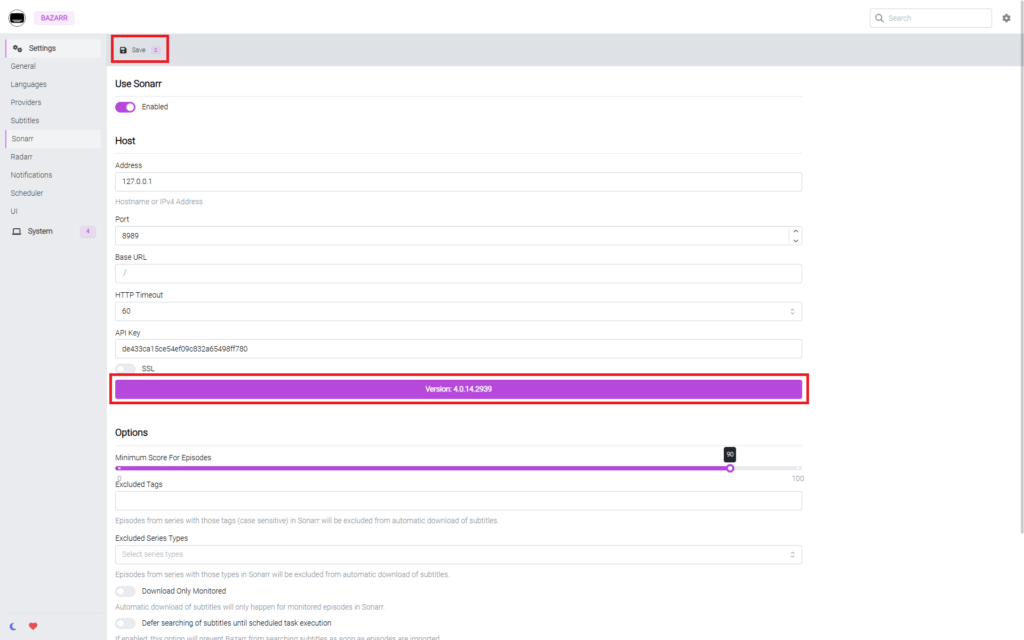Click the magnifier icon in the search box
The height and width of the screenshot is (640, 1024).
point(879,18)
